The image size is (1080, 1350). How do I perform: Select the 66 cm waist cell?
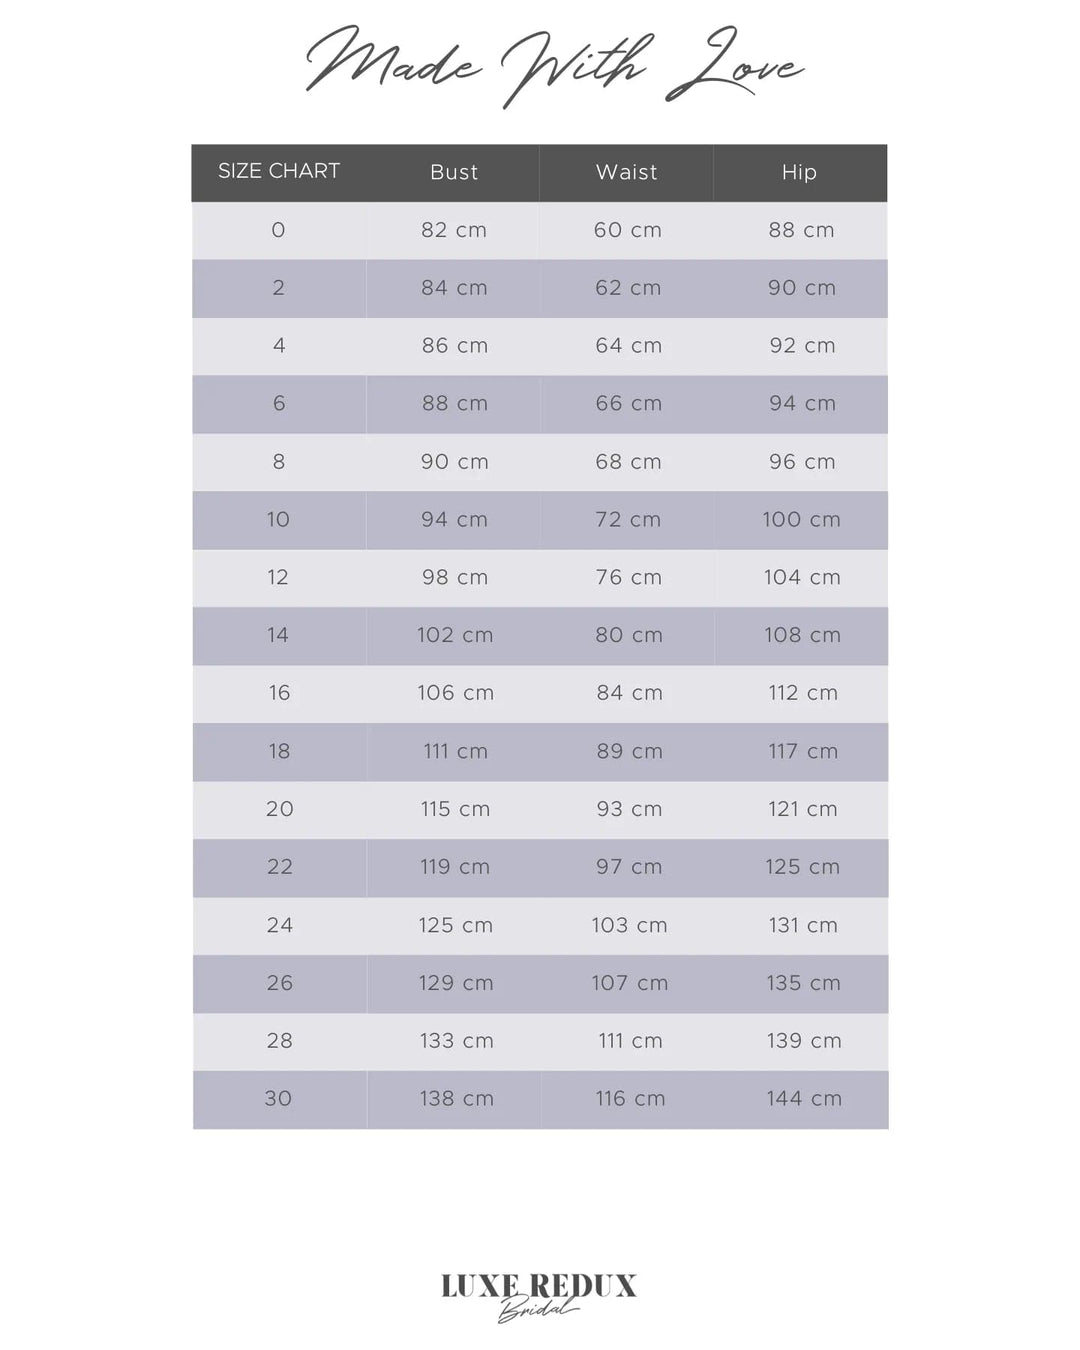[628, 404]
